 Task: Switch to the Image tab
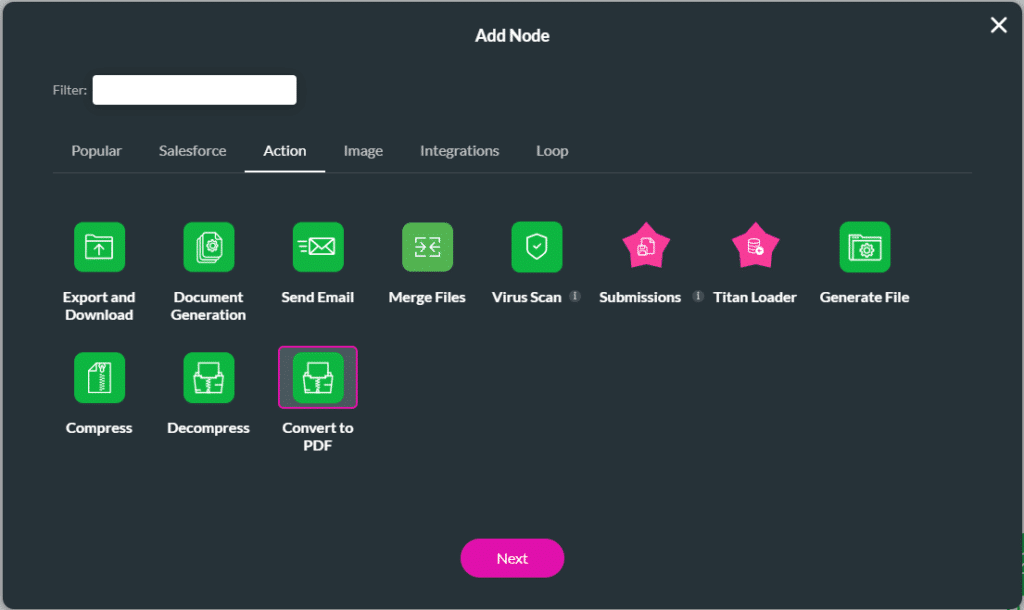point(363,151)
